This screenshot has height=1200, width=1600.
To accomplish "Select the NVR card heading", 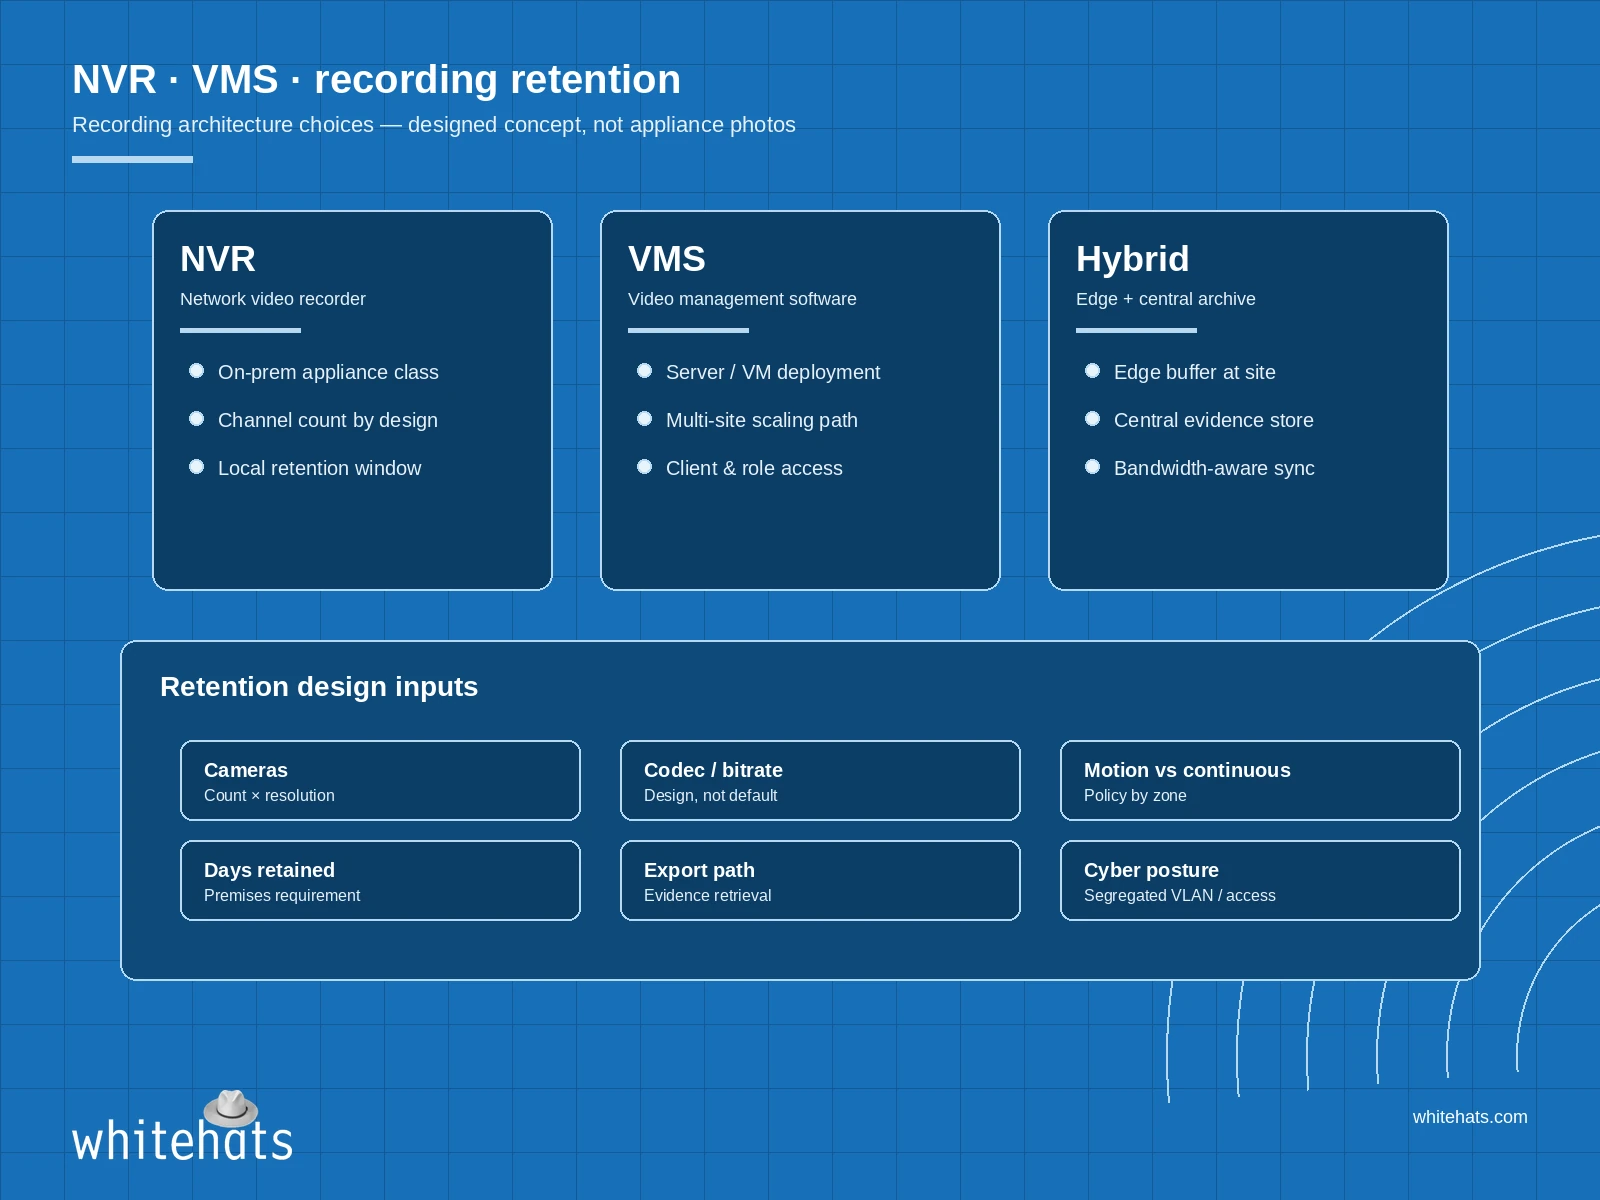I will [x=218, y=259].
